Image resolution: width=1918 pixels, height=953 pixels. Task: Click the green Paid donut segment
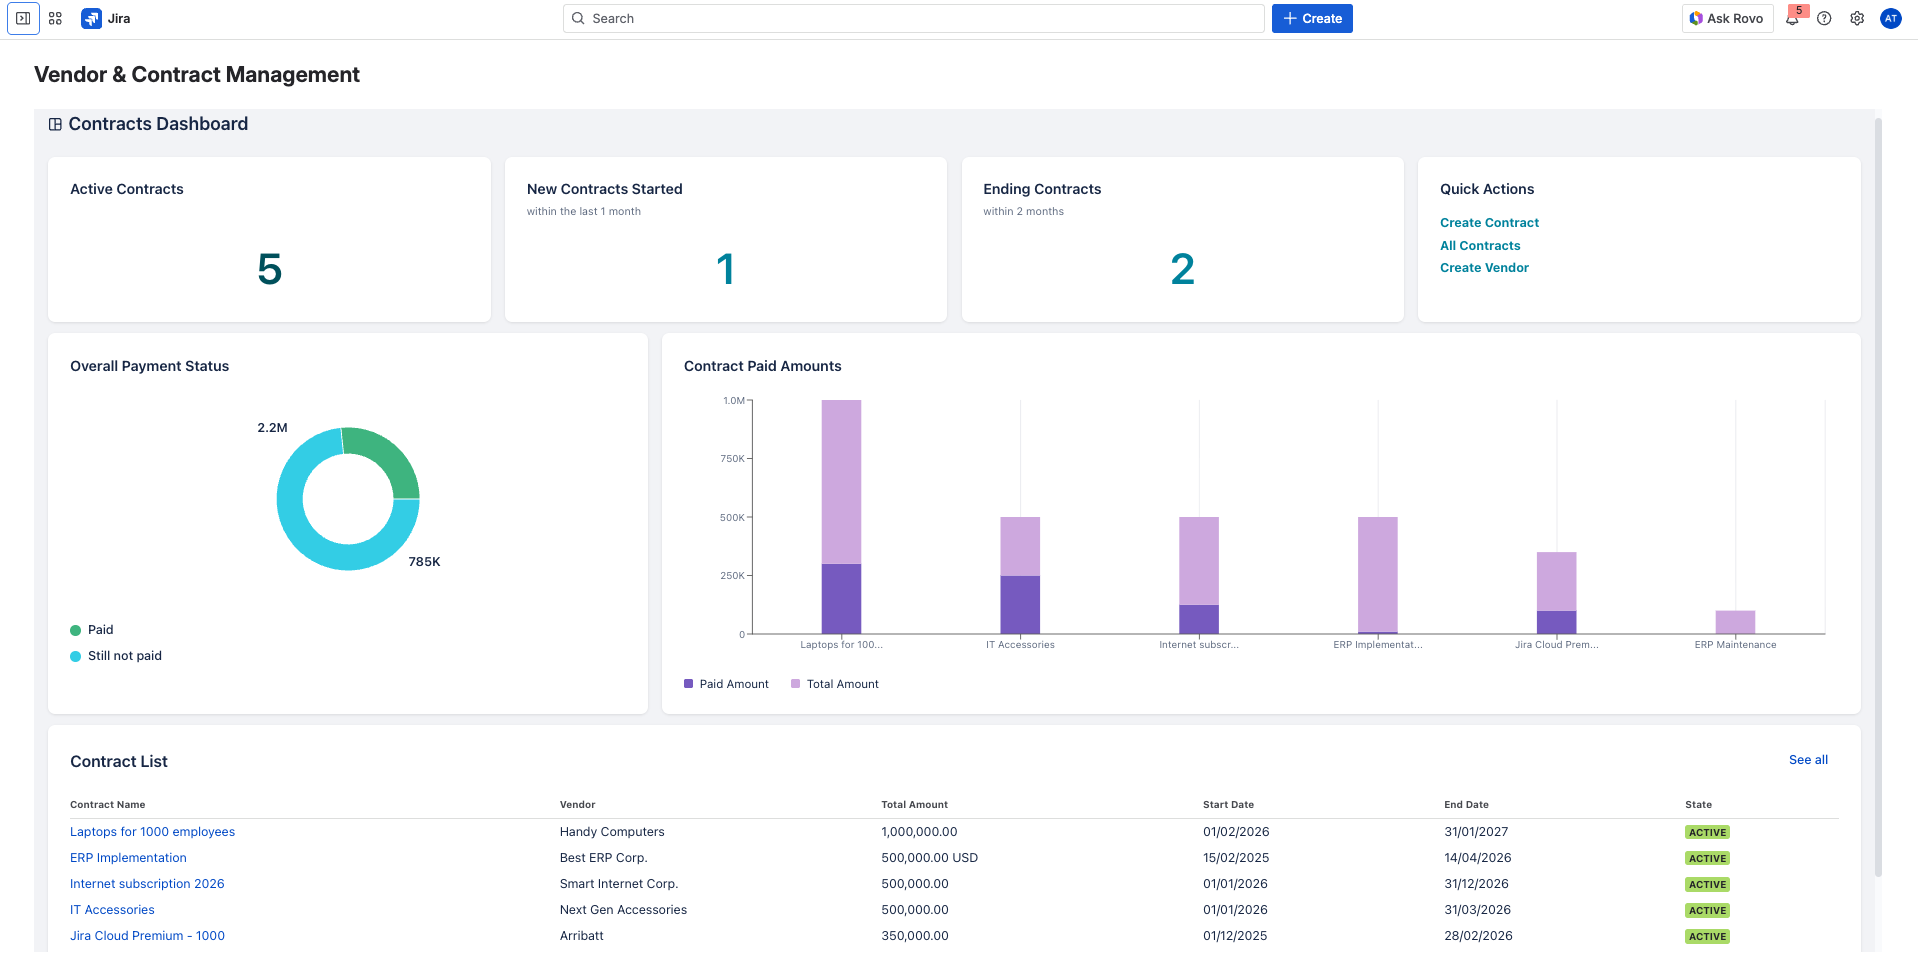pos(388,456)
